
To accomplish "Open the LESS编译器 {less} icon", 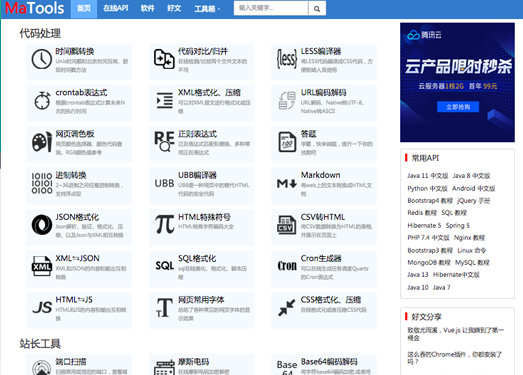I will click(287, 59).
